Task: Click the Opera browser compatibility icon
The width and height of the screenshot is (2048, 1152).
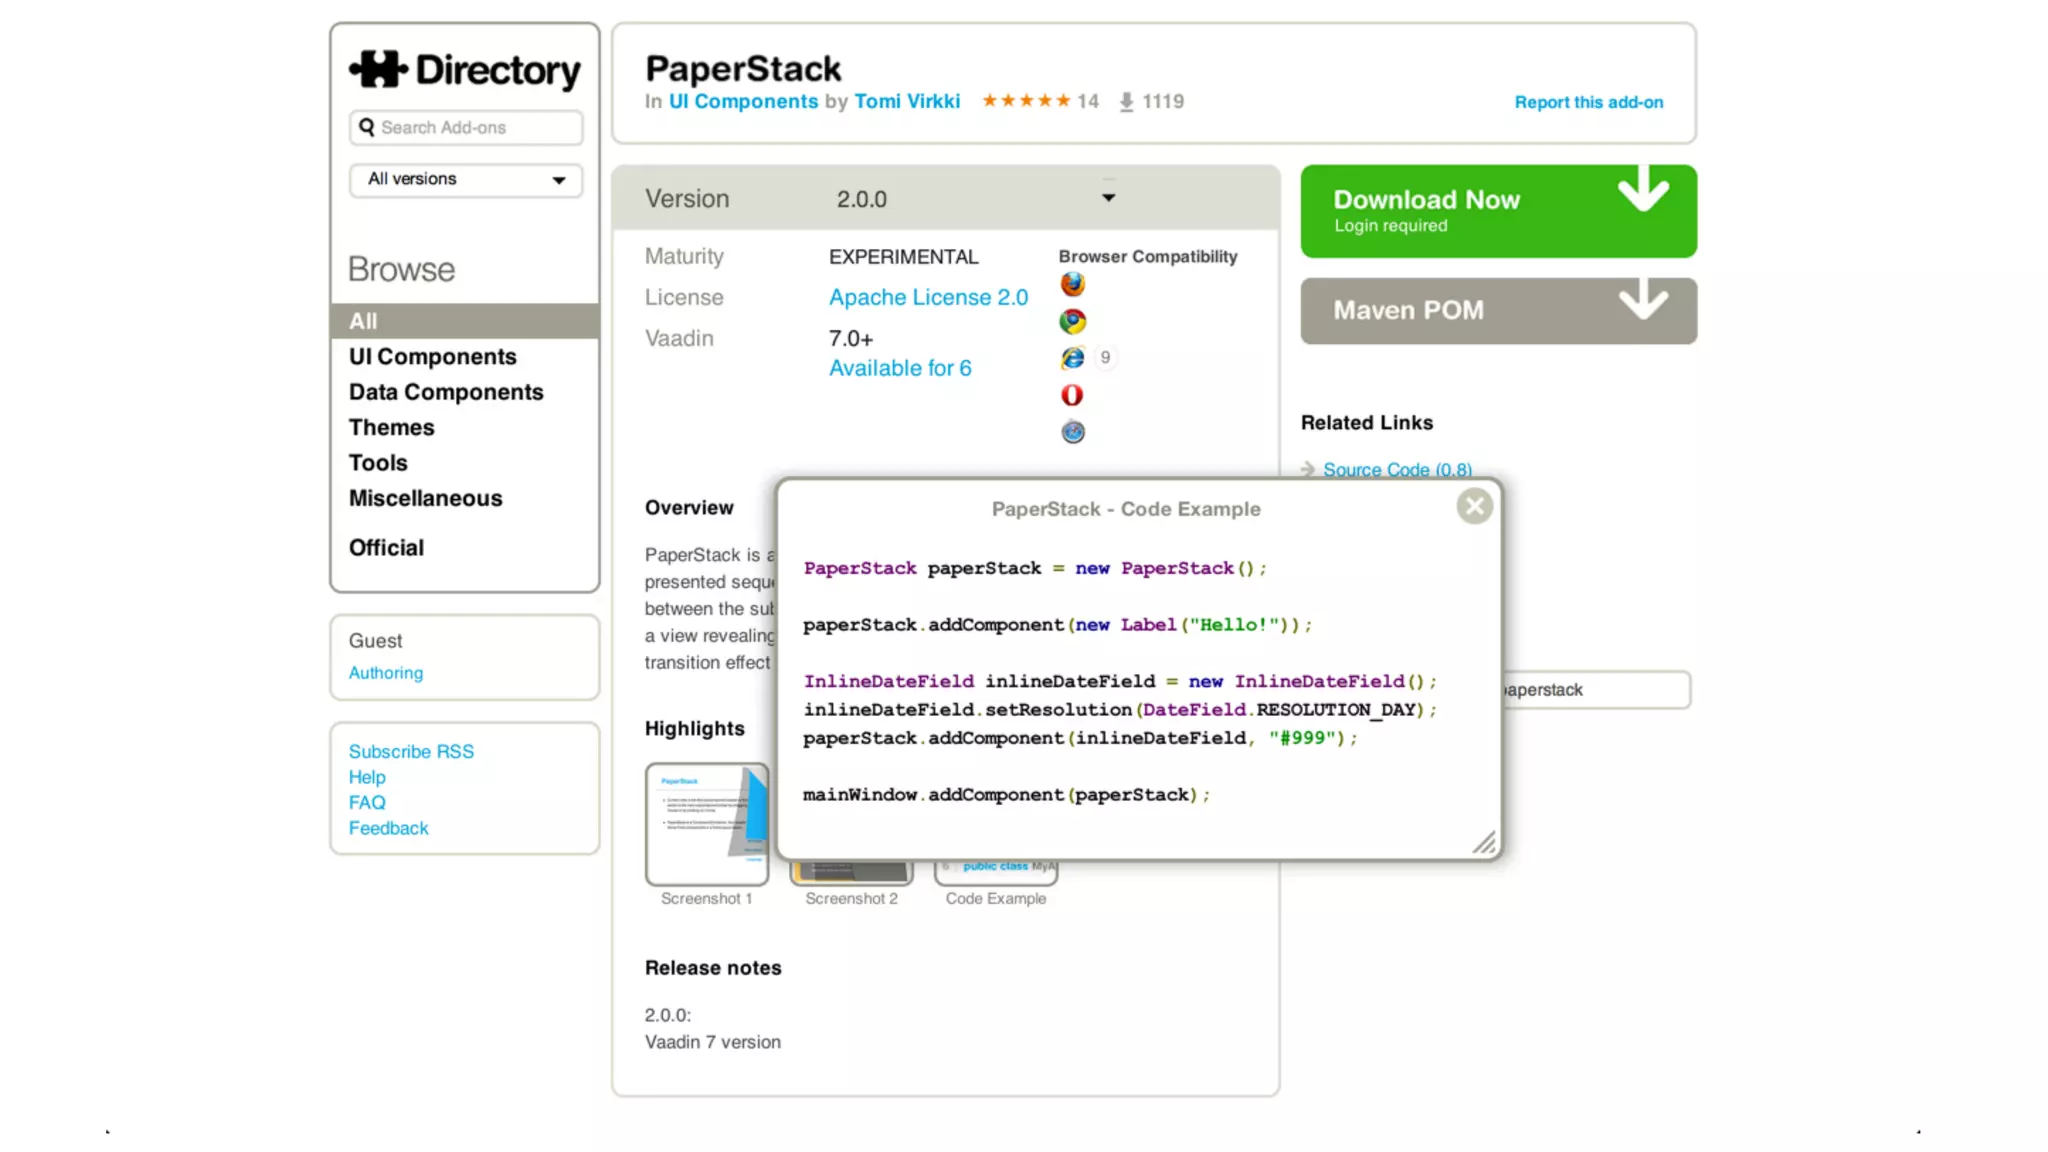Action: click(1072, 395)
